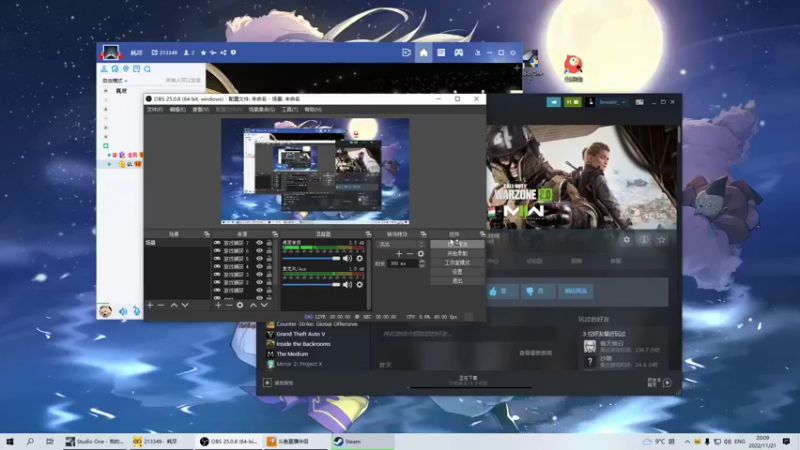800x450 pixels.
Task: Open Steam game info icon
Action: pyautogui.click(x=644, y=240)
